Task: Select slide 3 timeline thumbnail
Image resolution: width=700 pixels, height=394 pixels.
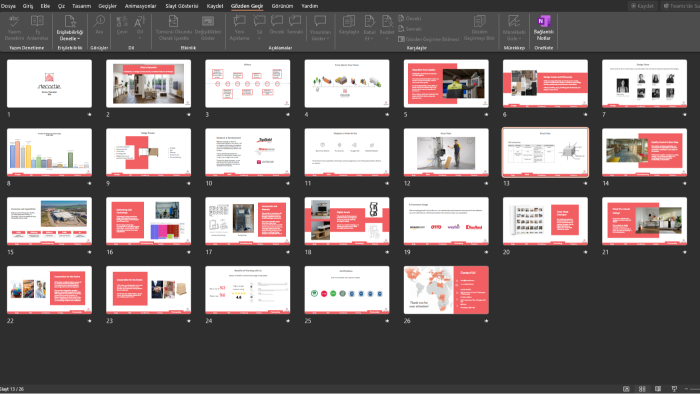Action: click(x=247, y=84)
